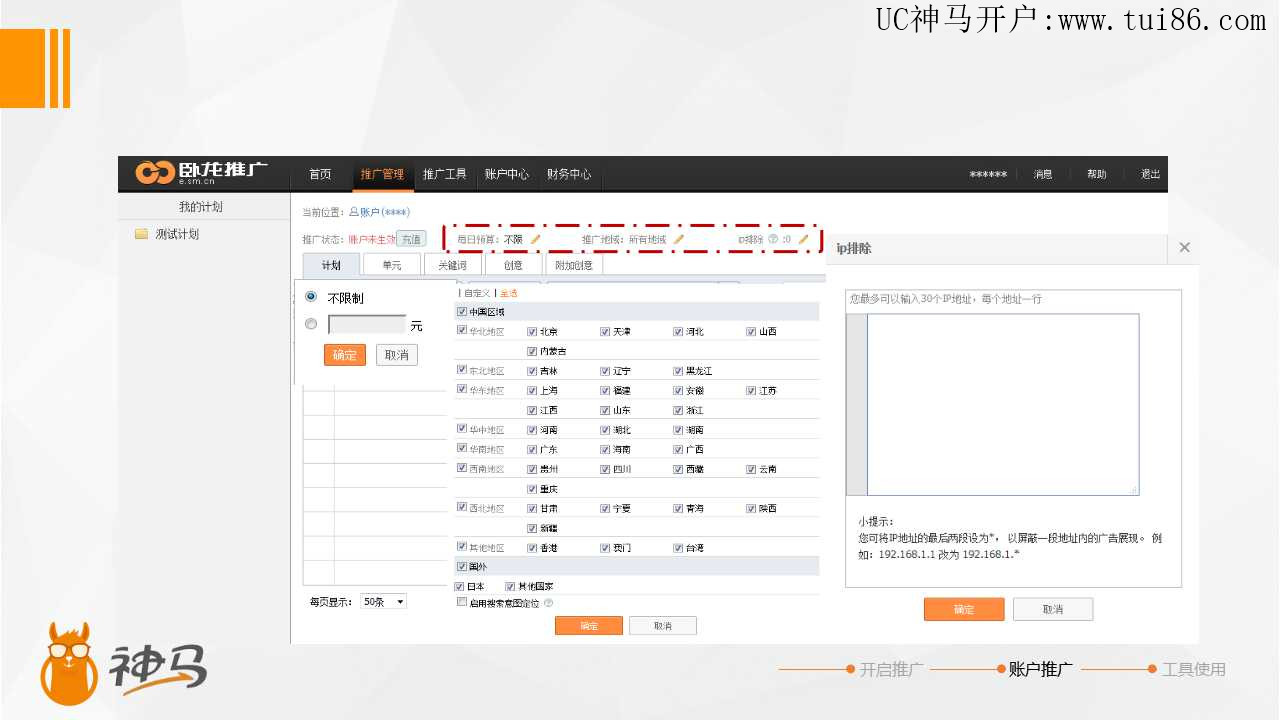The height and width of the screenshot is (720, 1280).
Task: Enable the 启用搜索意图定位 checkbox
Action: pos(461,603)
